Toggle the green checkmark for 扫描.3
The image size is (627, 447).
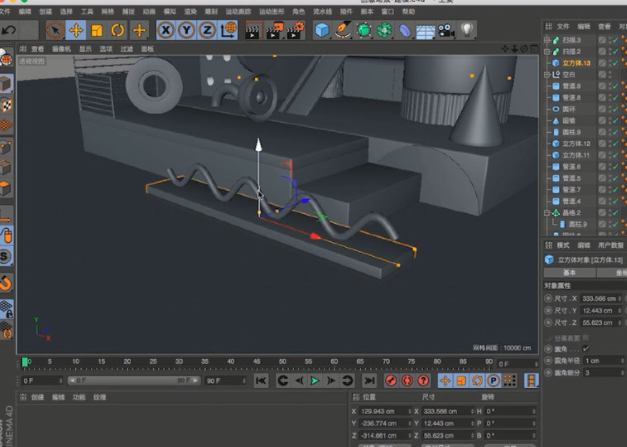click(615, 40)
